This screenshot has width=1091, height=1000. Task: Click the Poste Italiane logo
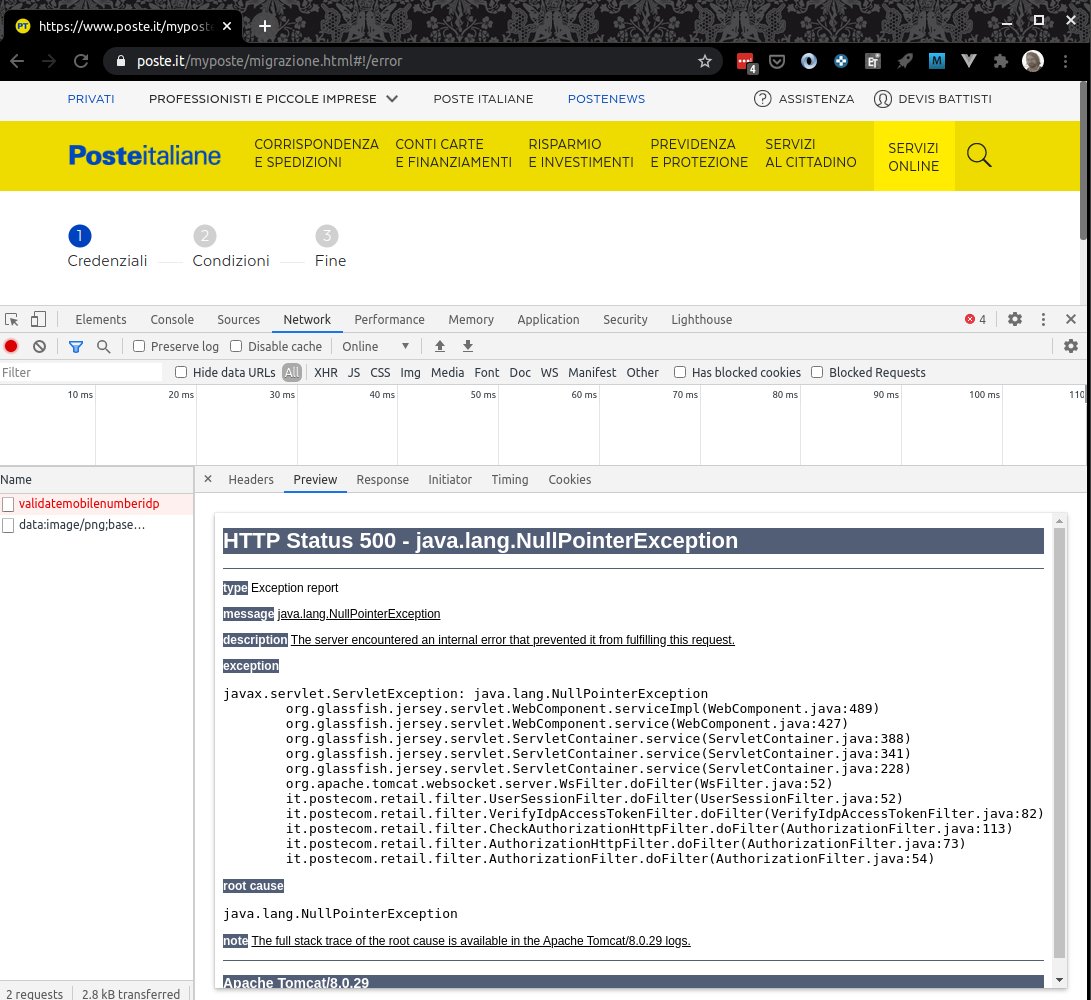point(145,155)
